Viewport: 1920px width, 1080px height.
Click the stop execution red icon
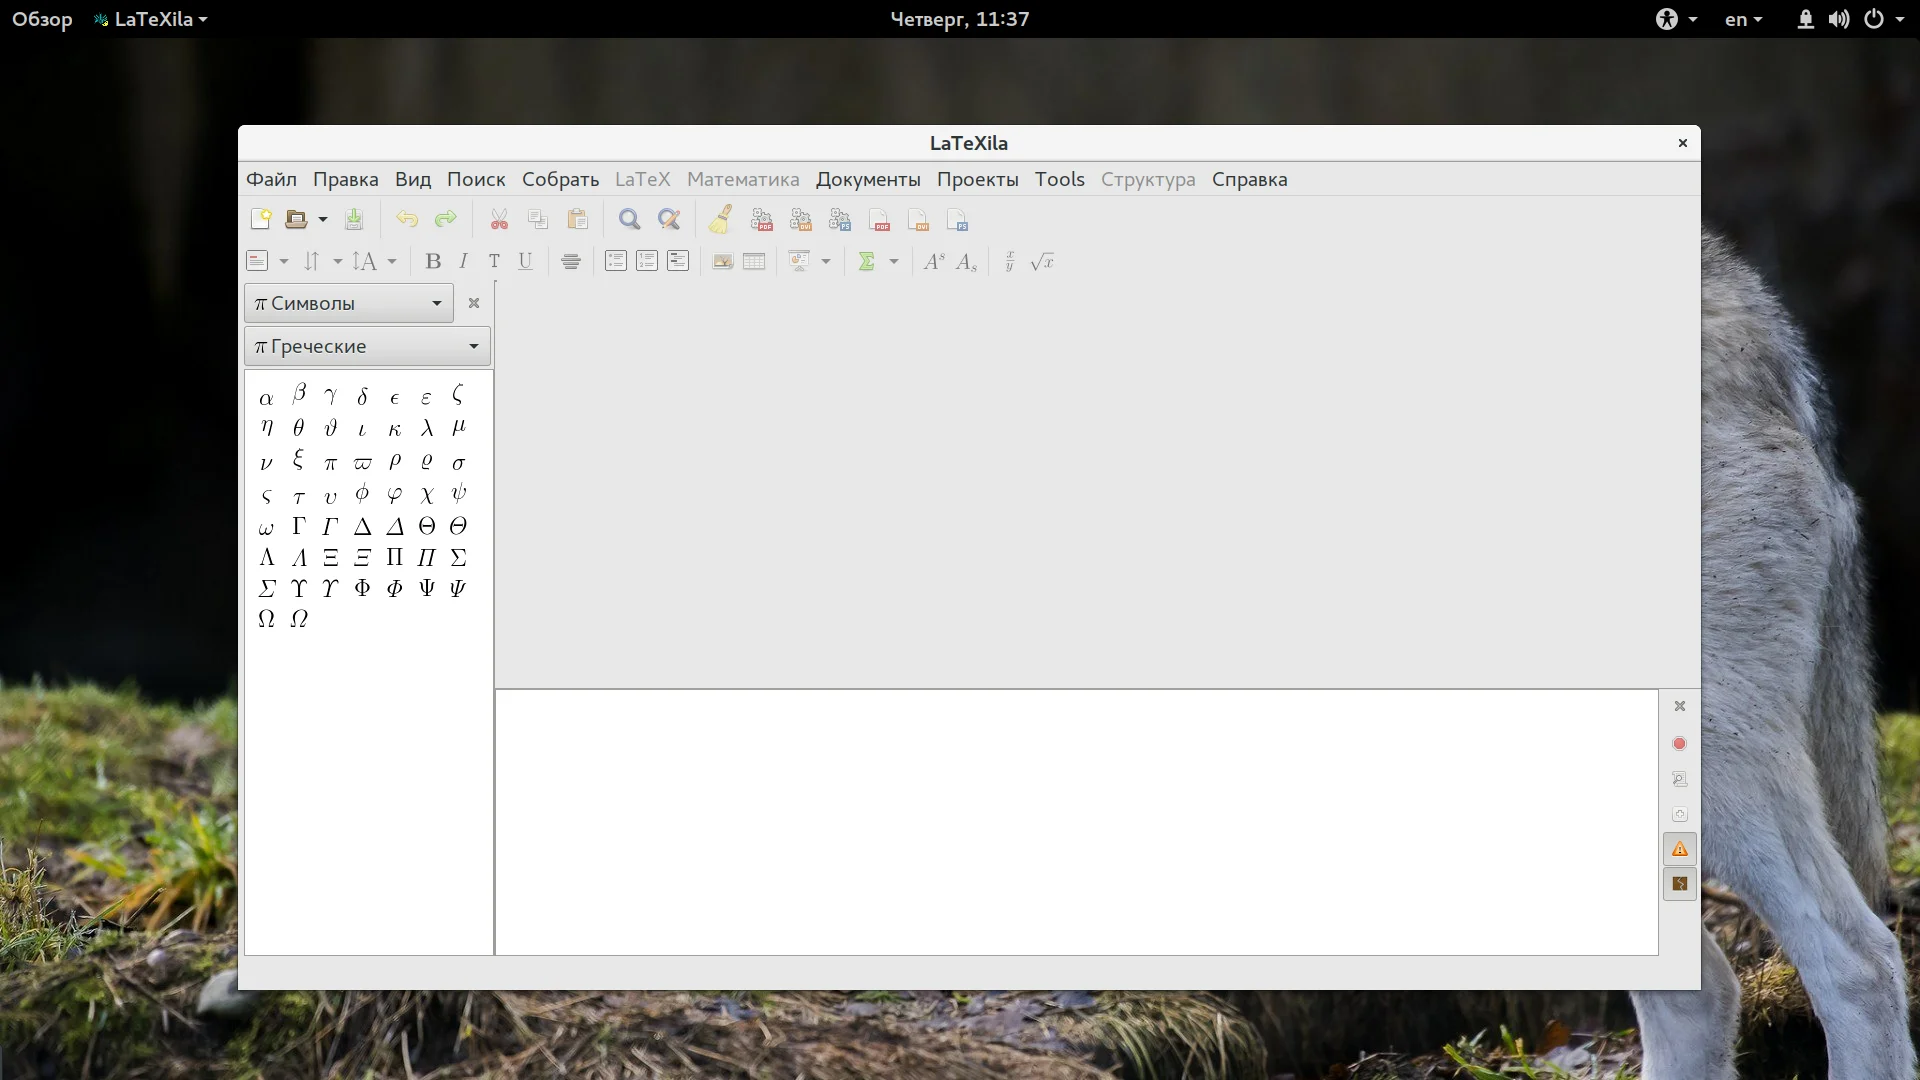[x=1680, y=744]
